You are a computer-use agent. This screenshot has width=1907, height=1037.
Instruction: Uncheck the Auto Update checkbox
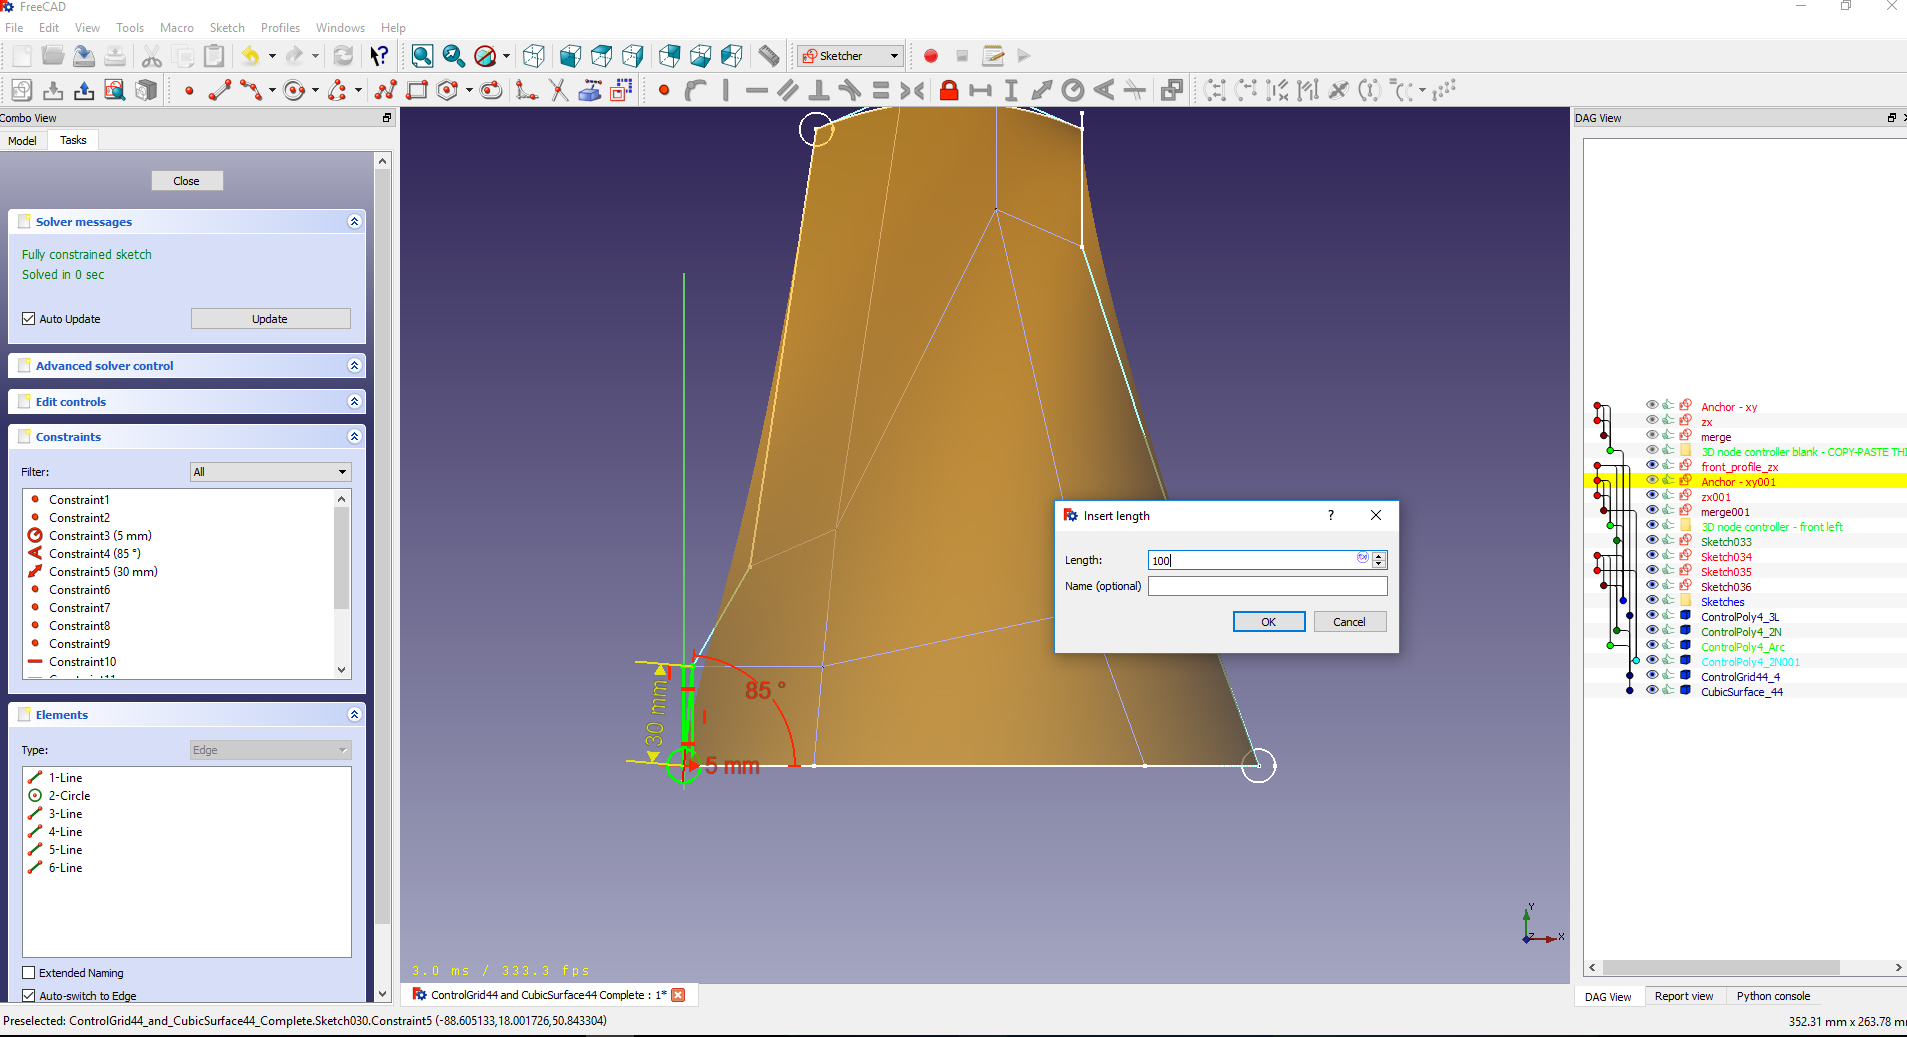pos(29,319)
